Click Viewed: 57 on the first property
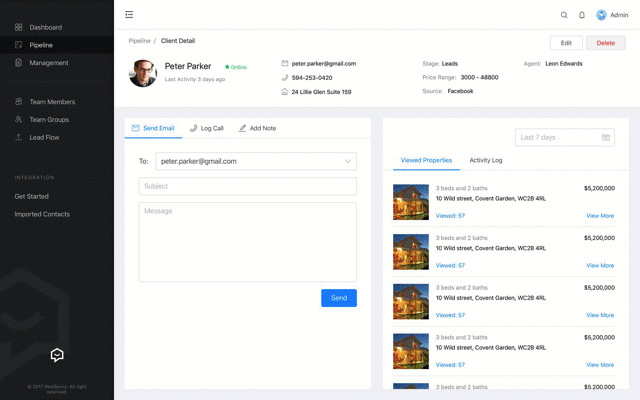This screenshot has height=400, width=640. tap(450, 216)
